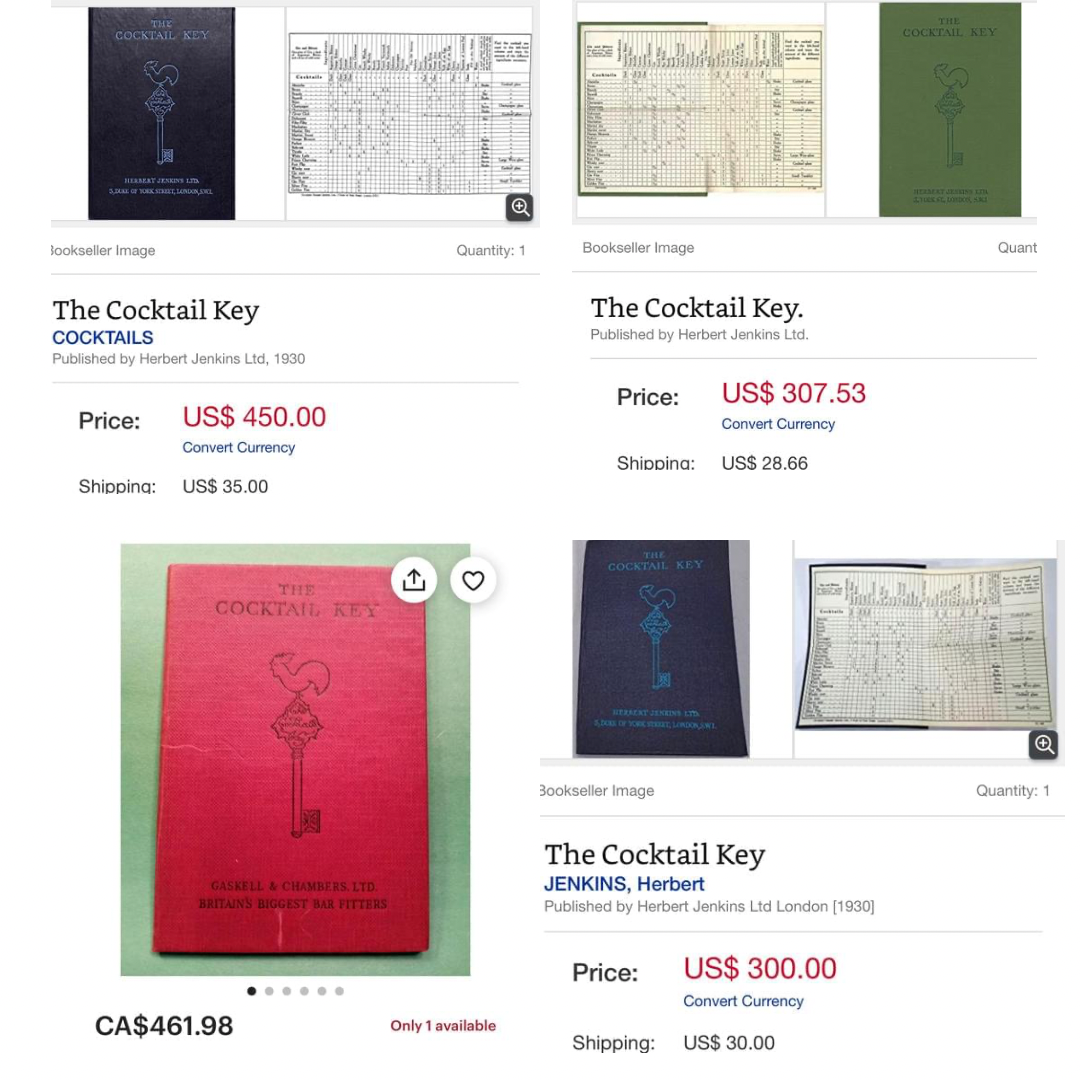
Task: Open the open-book chart image beside green cover
Action: tap(700, 110)
